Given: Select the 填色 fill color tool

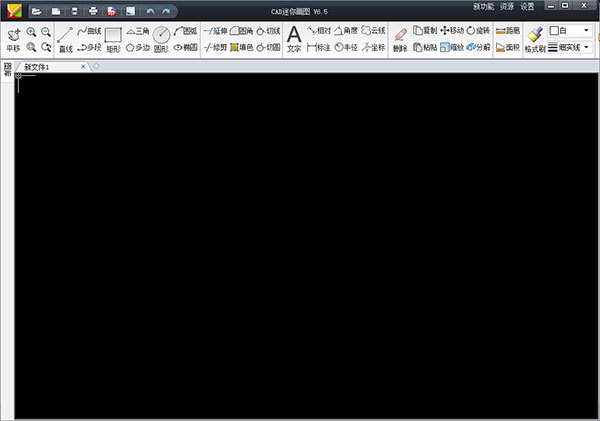Looking at the screenshot, I should click(x=241, y=47).
